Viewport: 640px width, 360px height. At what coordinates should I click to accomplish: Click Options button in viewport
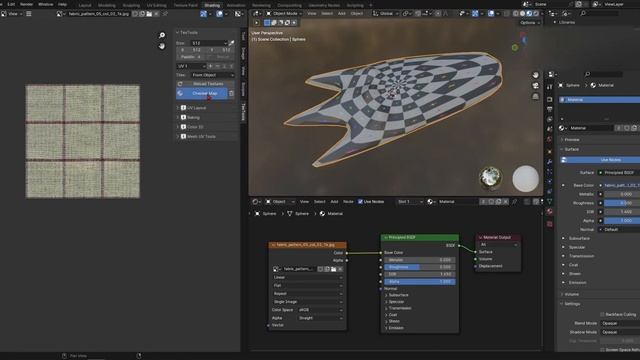pos(530,23)
